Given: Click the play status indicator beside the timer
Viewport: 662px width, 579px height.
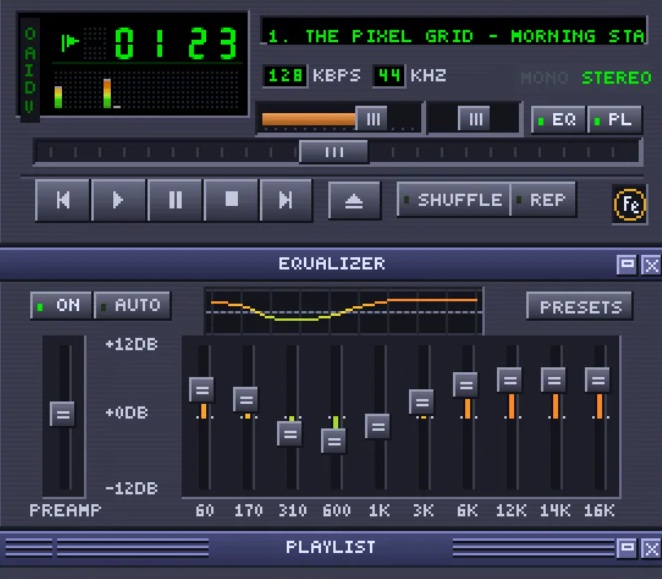Looking at the screenshot, I should [x=70, y=42].
